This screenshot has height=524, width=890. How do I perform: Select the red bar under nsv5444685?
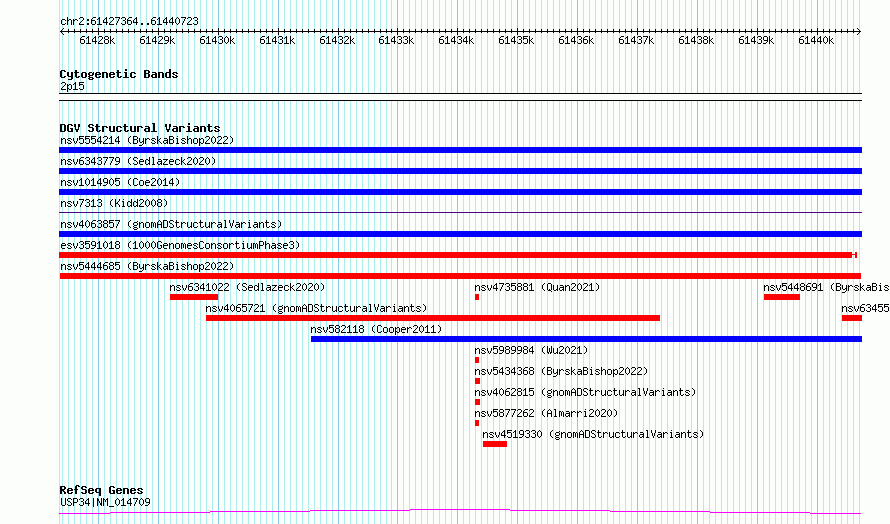point(460,276)
